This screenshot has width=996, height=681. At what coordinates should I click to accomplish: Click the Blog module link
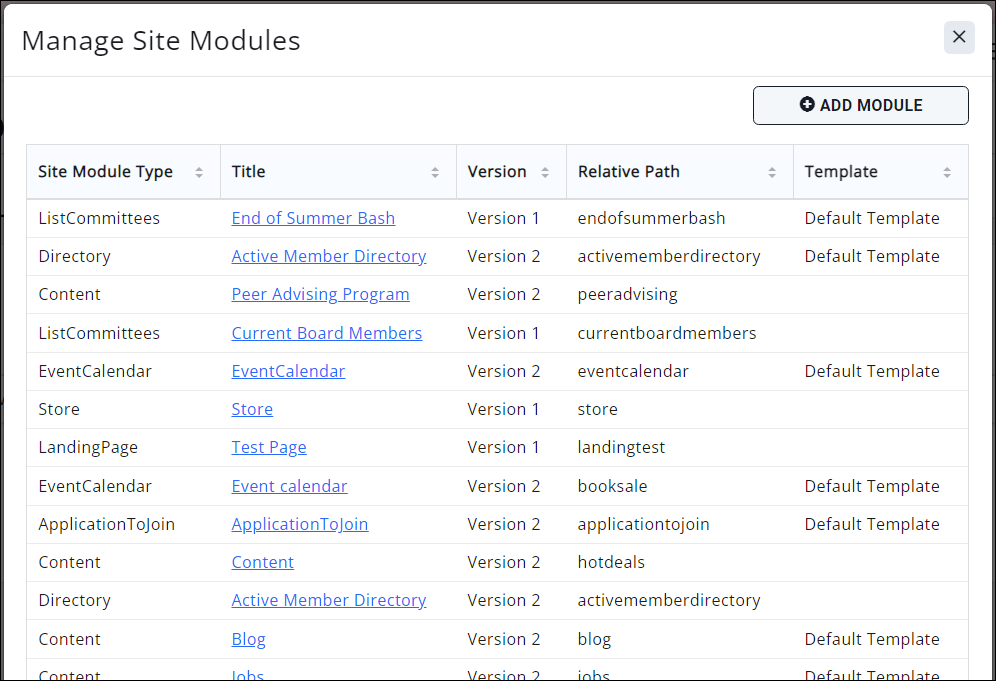click(248, 639)
